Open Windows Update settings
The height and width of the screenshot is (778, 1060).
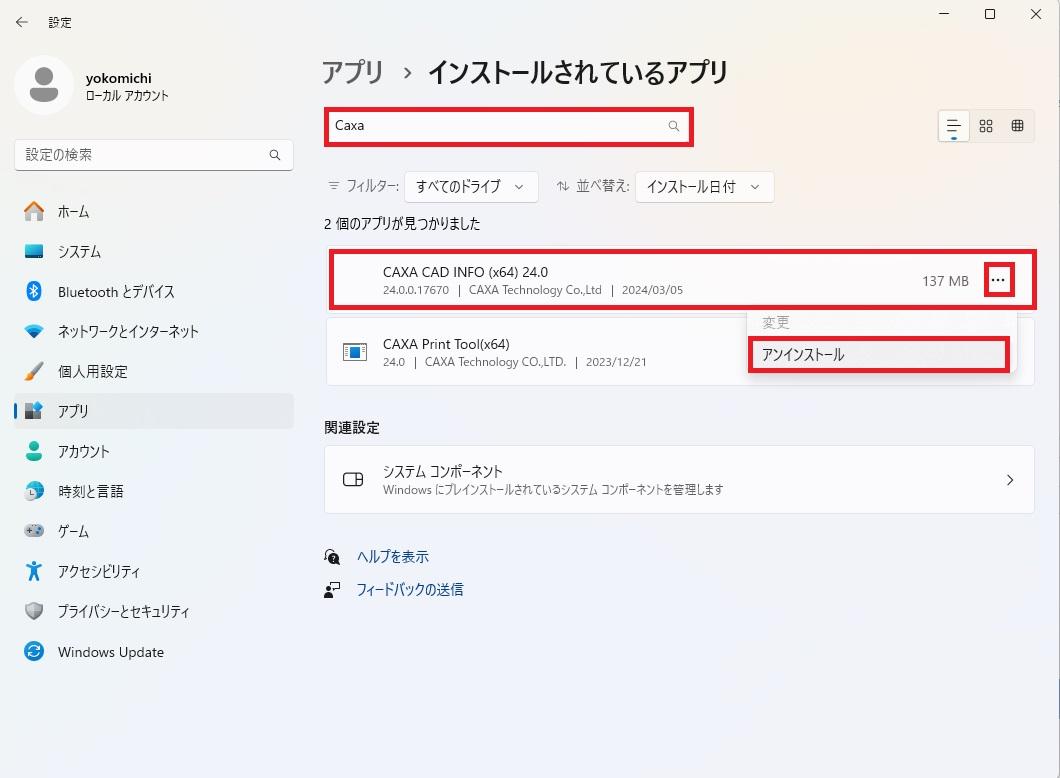point(110,652)
